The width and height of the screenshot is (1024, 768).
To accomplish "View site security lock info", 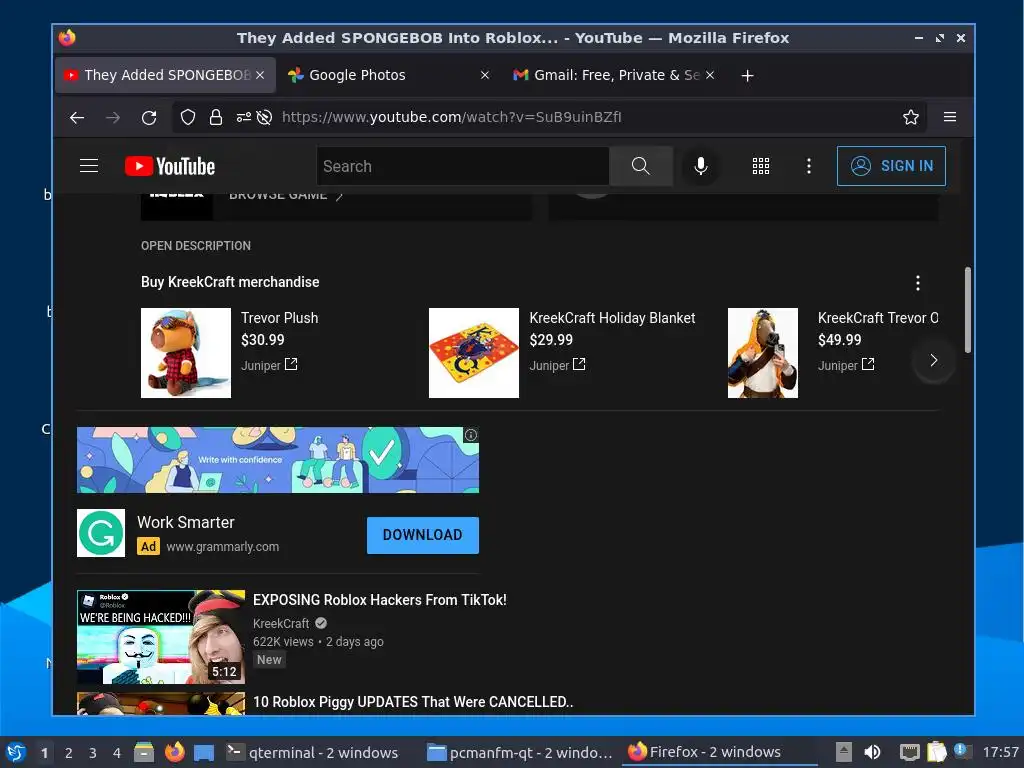I will [x=216, y=118].
